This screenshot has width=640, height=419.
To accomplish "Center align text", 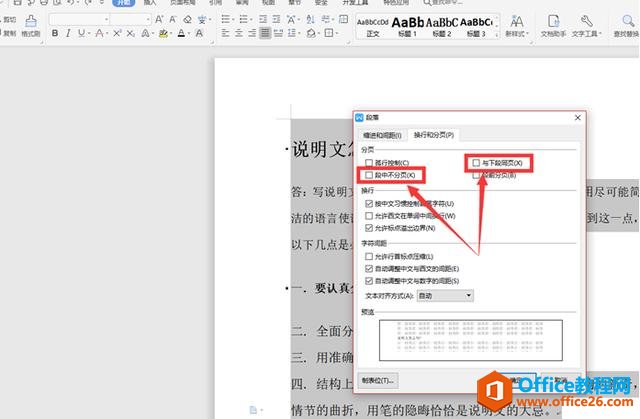I will [x=239, y=33].
